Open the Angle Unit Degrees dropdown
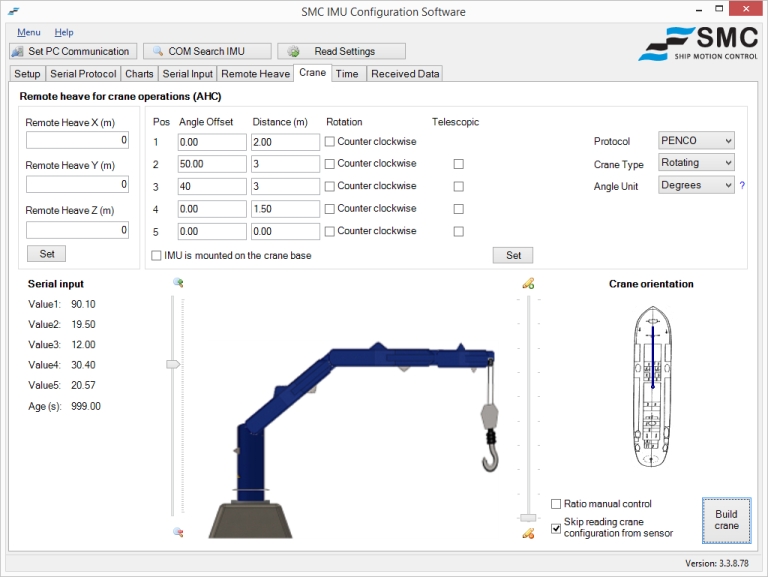The image size is (768, 577). point(696,185)
